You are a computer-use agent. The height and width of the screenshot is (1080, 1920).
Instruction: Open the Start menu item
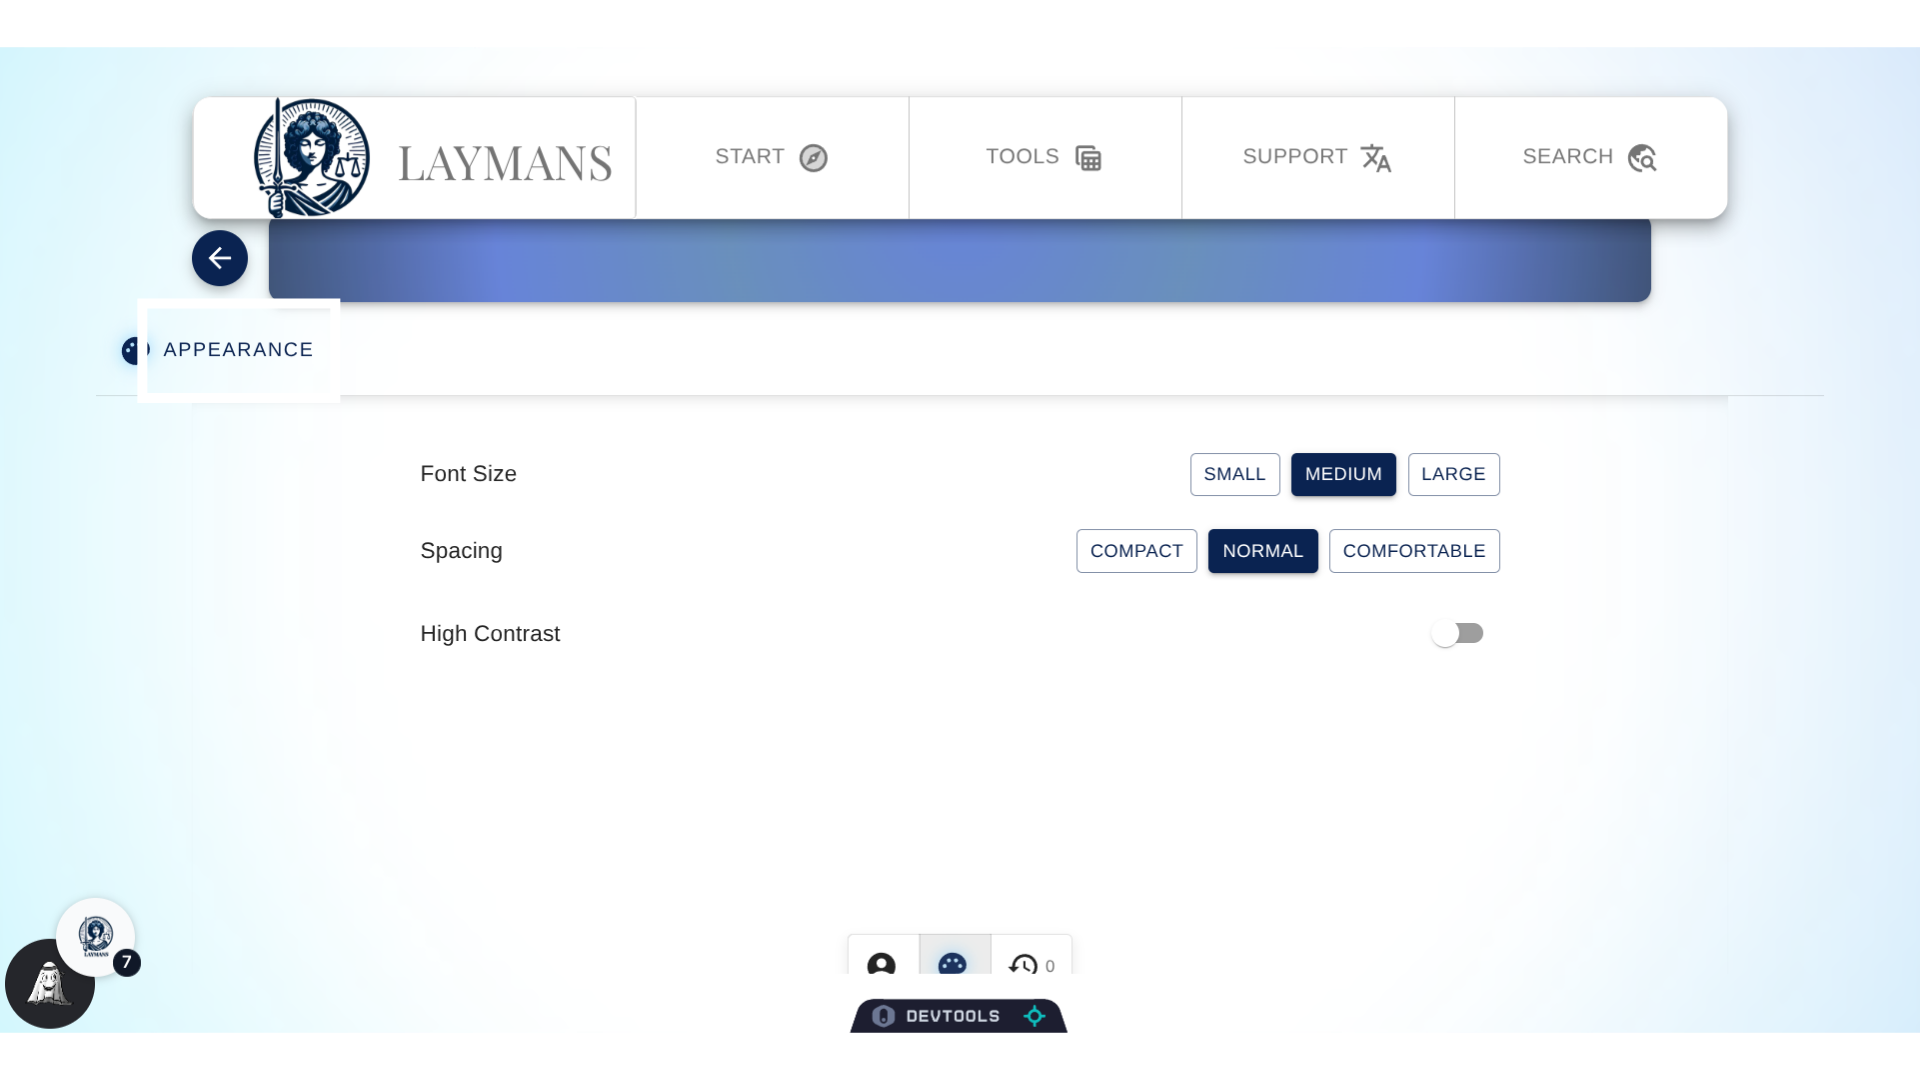click(x=771, y=158)
